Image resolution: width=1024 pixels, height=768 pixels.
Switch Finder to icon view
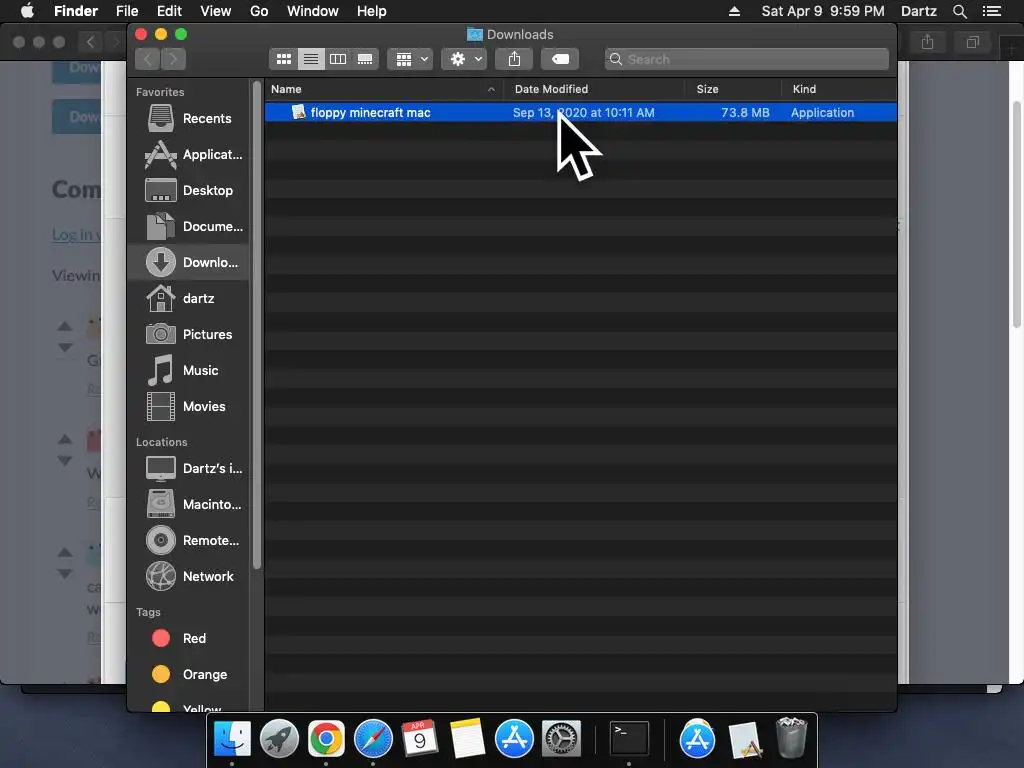click(283, 59)
